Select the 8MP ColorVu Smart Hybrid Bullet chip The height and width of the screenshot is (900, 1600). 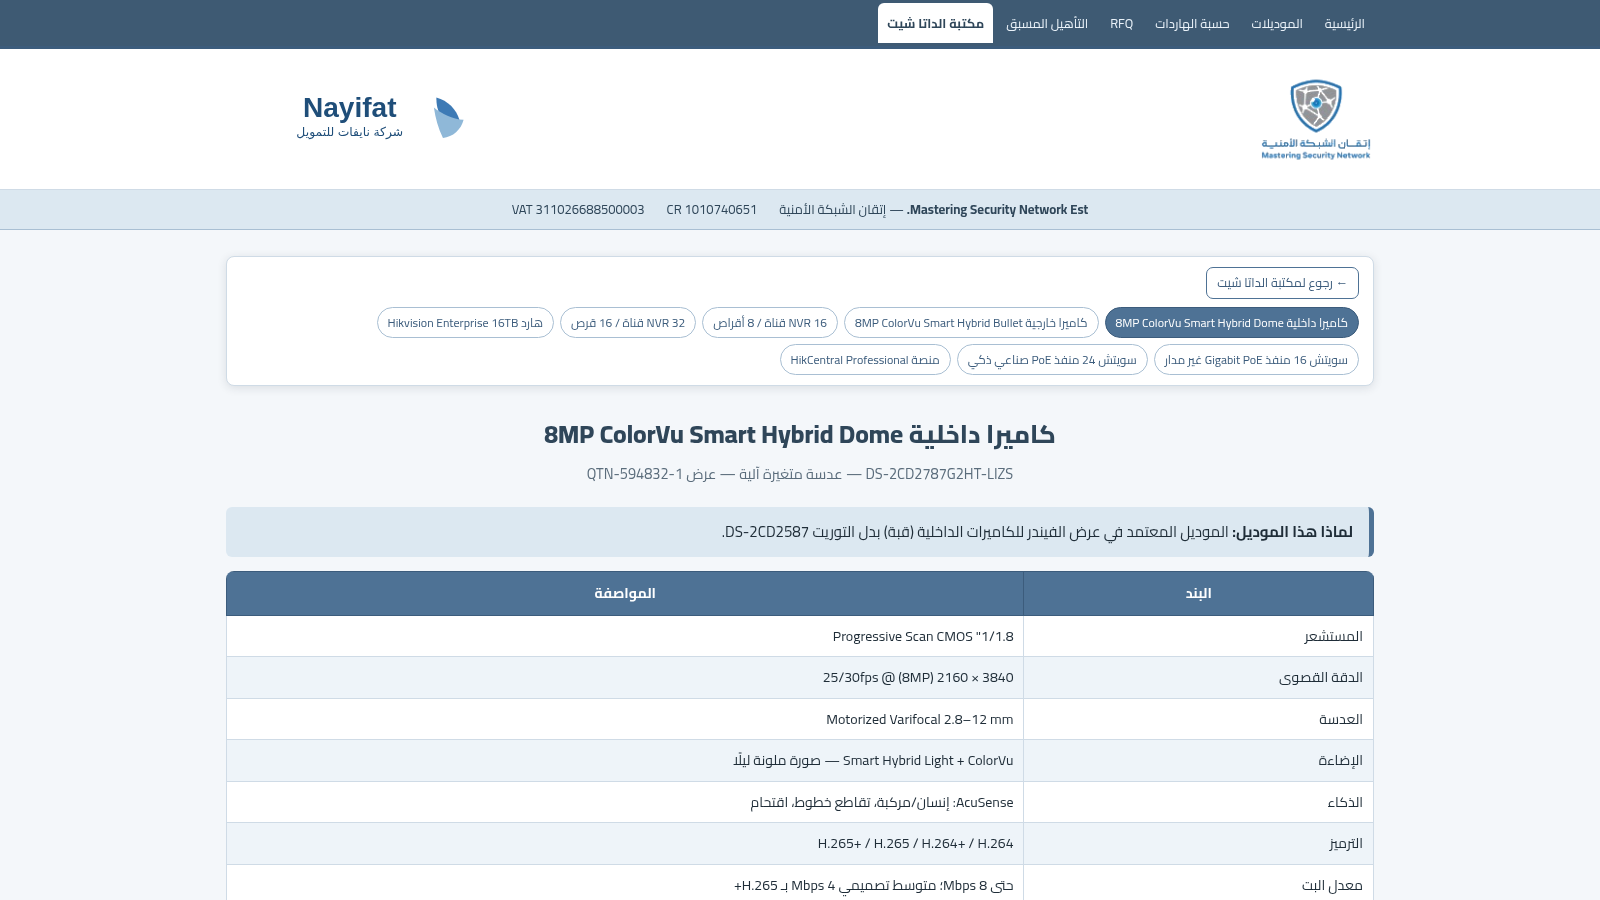(x=971, y=323)
